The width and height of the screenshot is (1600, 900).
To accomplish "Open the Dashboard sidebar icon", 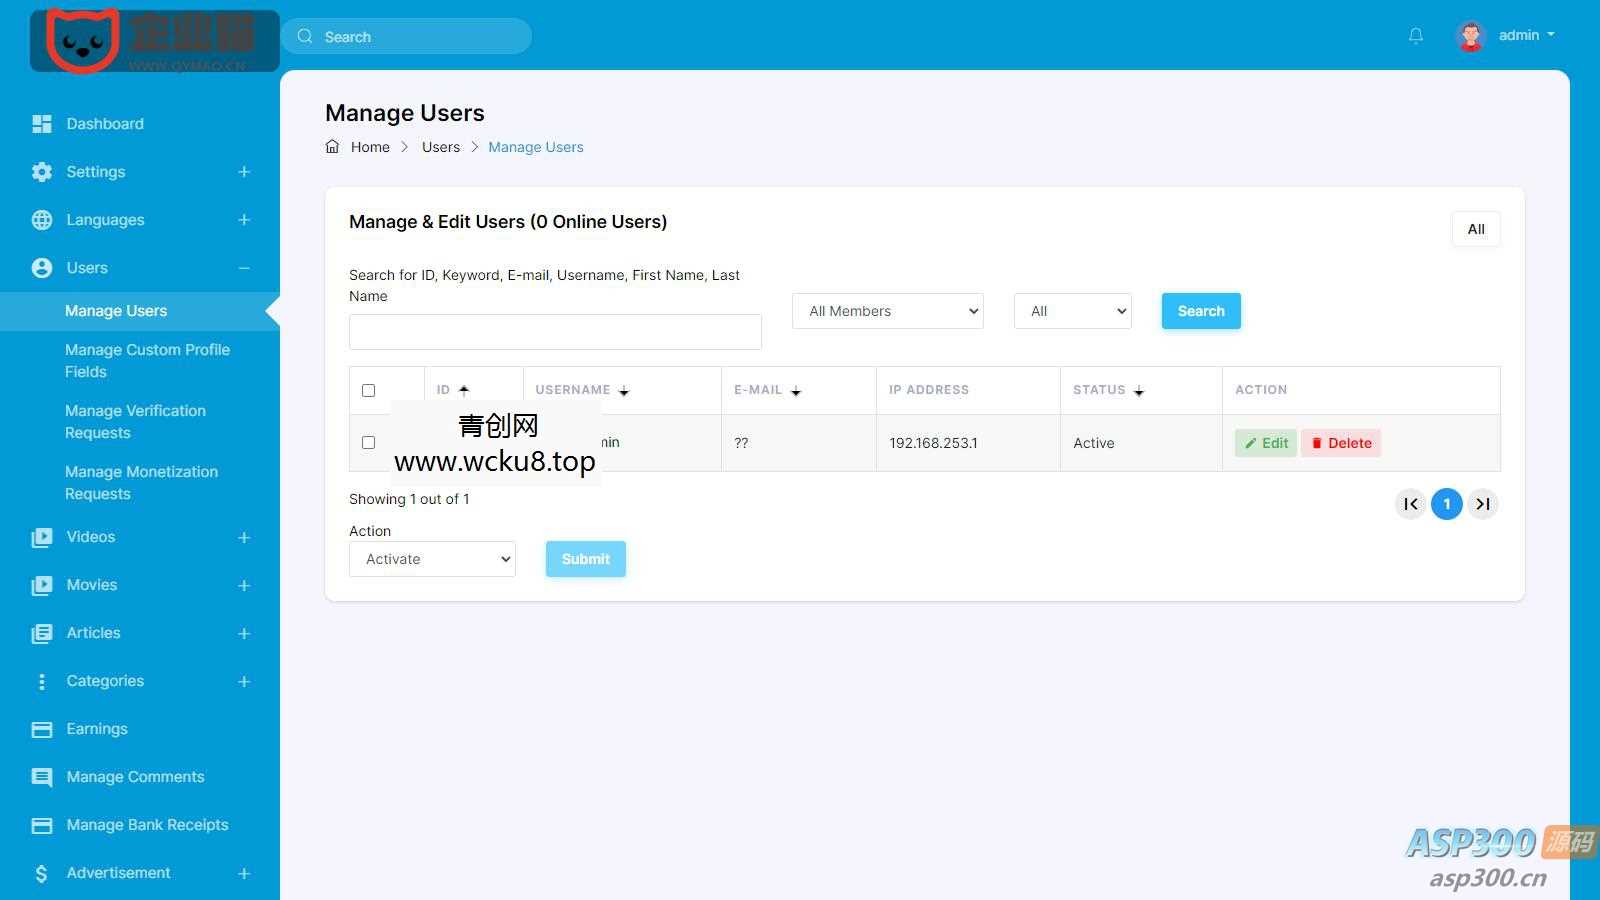I will pos(41,123).
